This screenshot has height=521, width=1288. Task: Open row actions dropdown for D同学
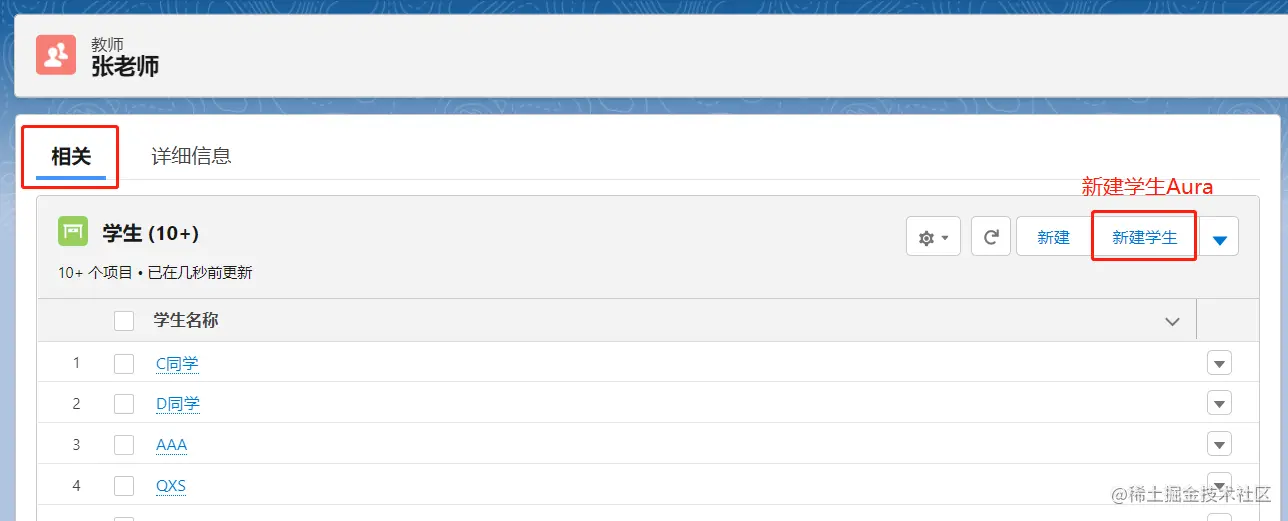(1219, 404)
